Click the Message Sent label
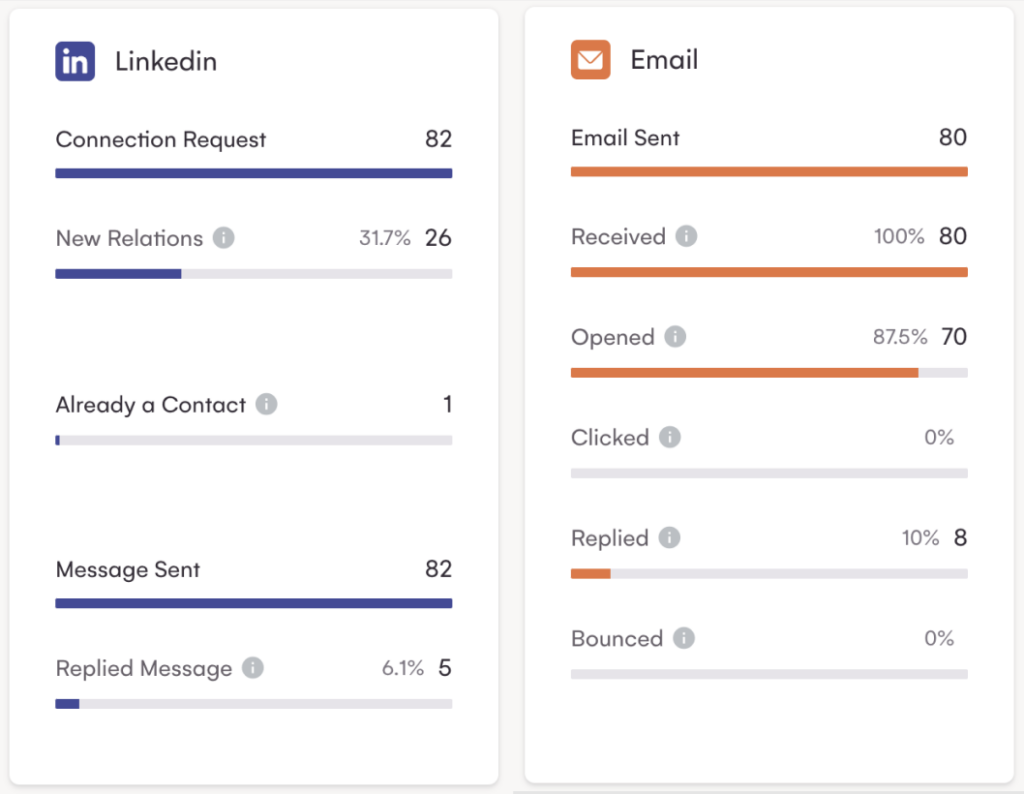The image size is (1024, 794). point(128,570)
